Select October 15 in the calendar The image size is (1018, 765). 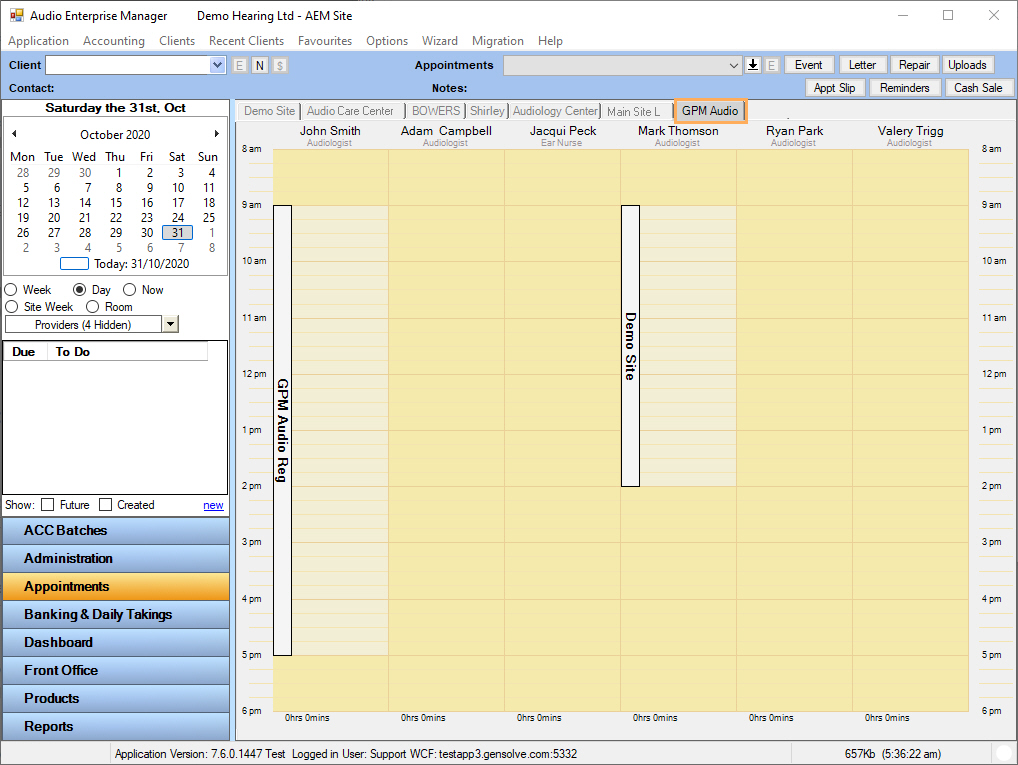coord(116,203)
